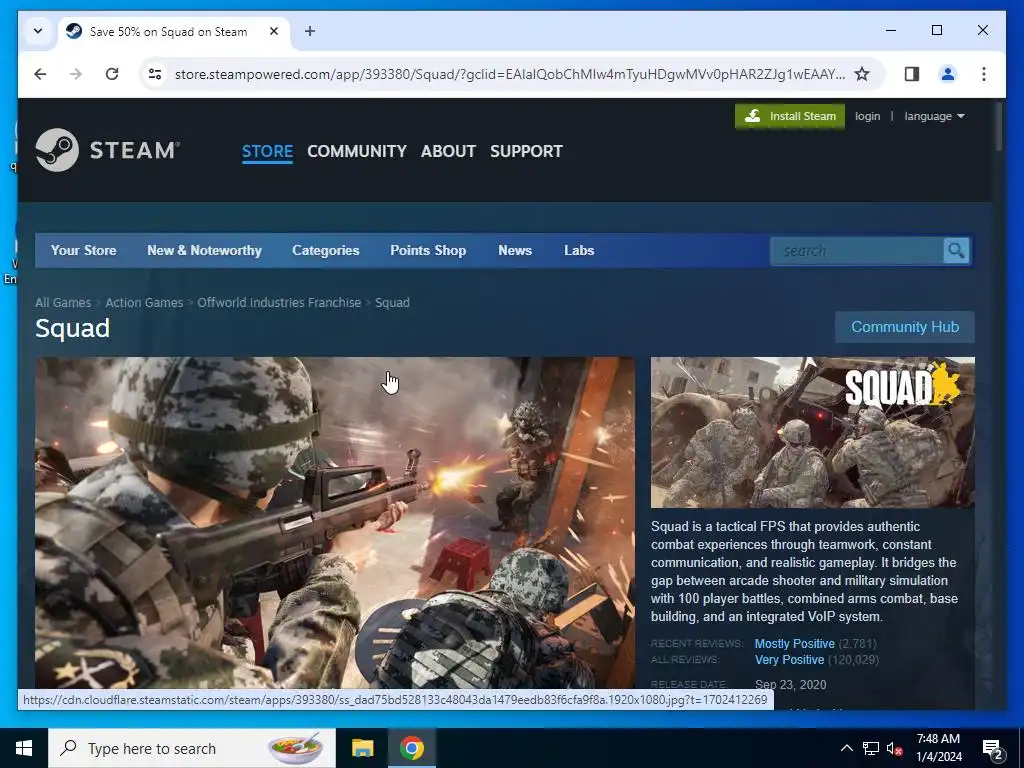The height and width of the screenshot is (768, 1024).
Task: Reload the Steam page
Action: pos(112,74)
